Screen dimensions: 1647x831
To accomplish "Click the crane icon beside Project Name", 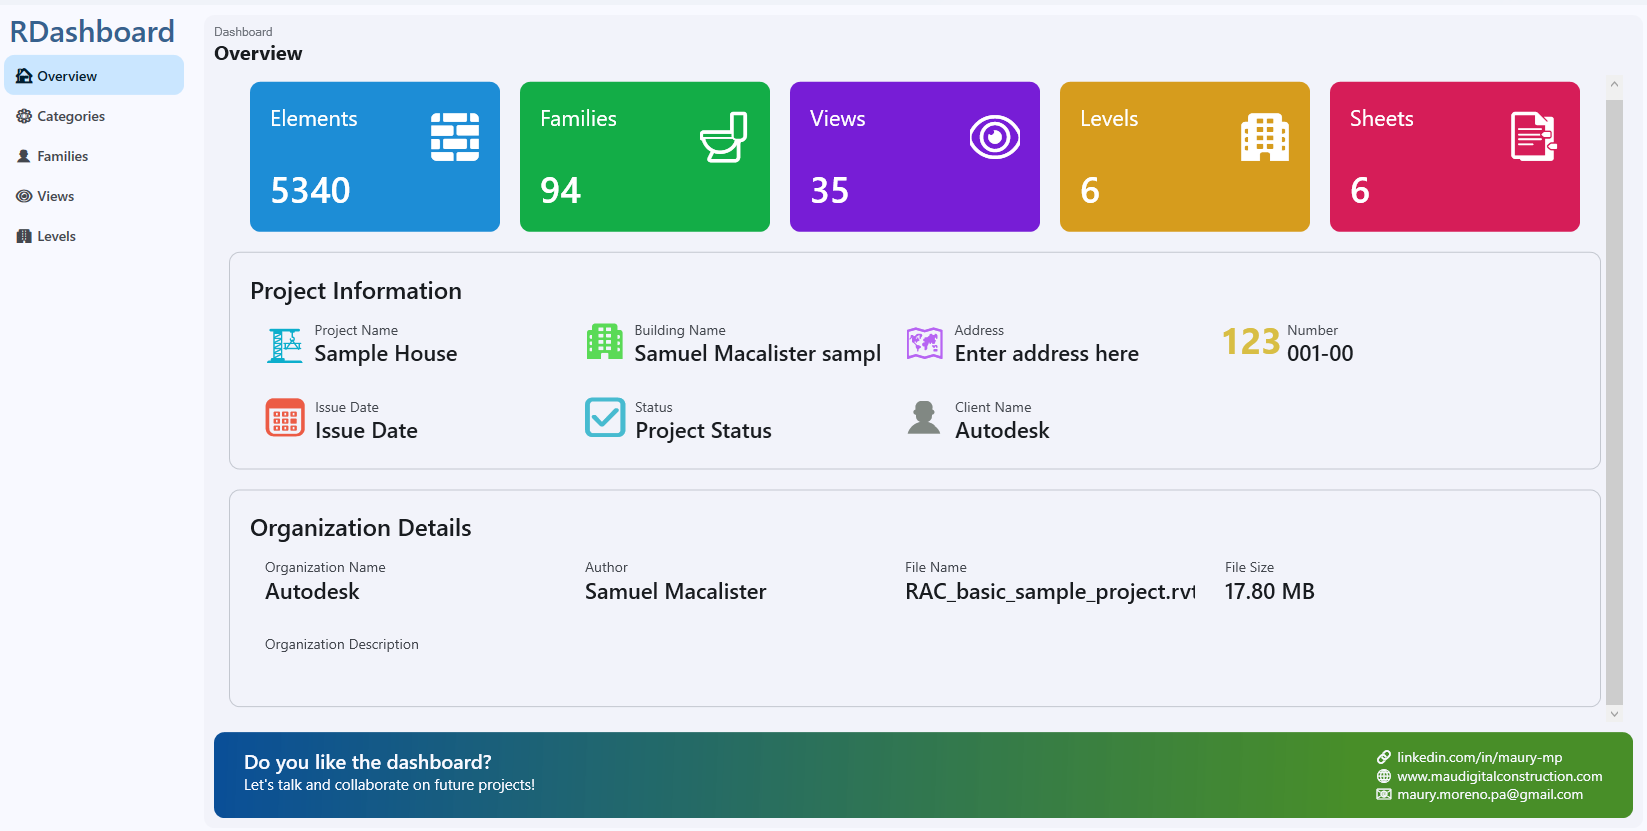I will 285,345.
